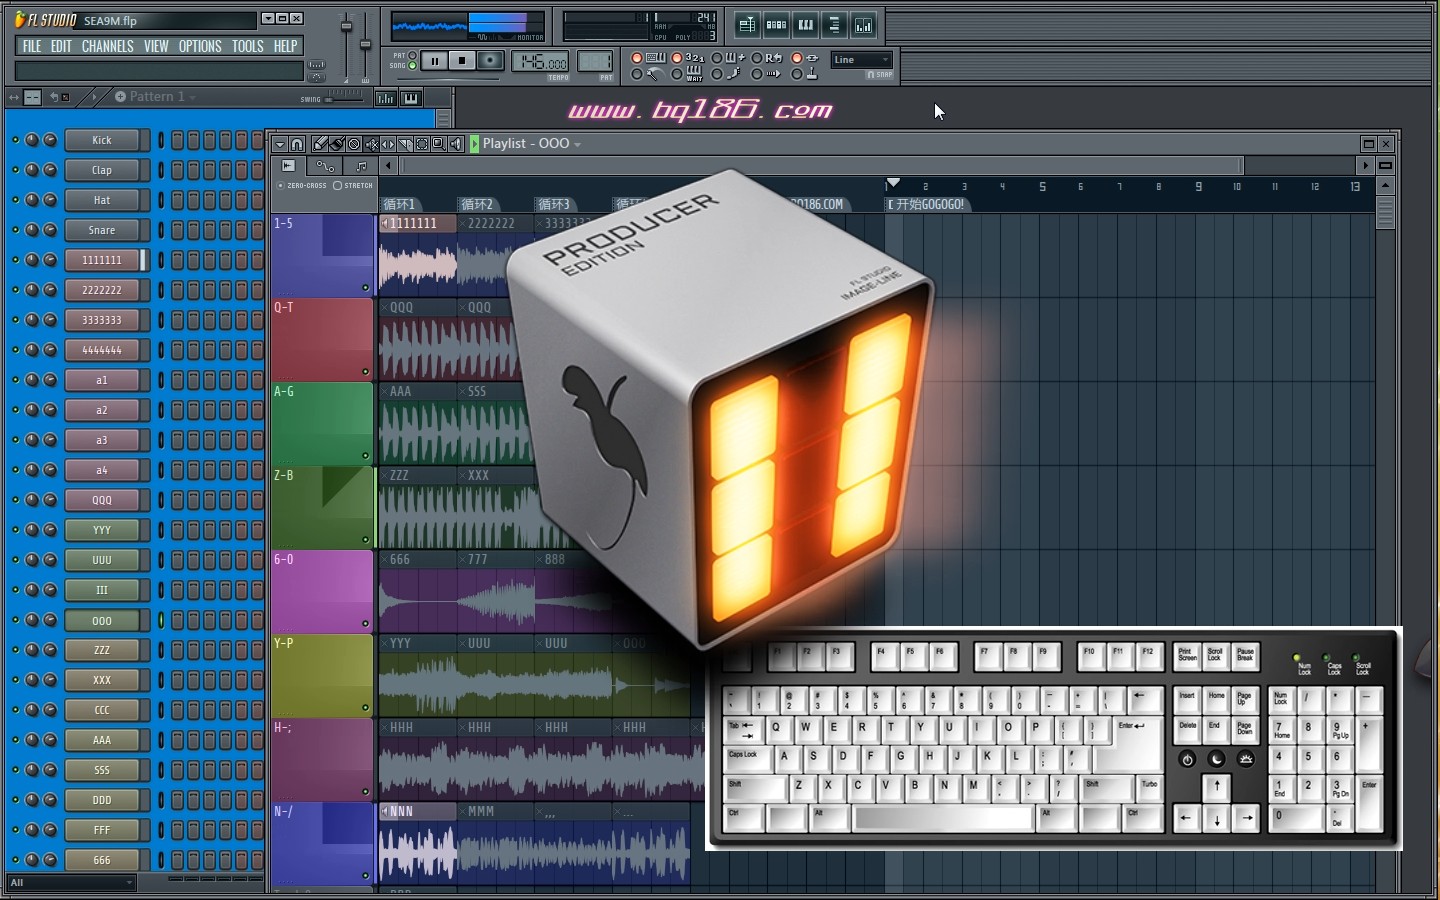Select the Slip tool in Playlist toolbar
The image size is (1440, 900).
[x=388, y=144]
